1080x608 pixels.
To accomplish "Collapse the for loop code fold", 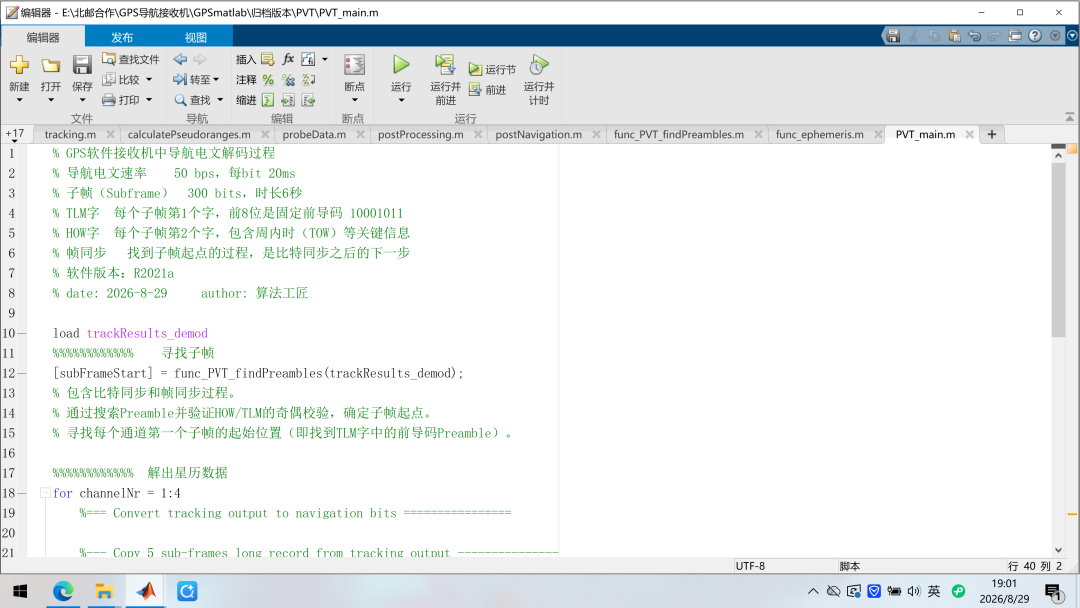I will pos(45,493).
